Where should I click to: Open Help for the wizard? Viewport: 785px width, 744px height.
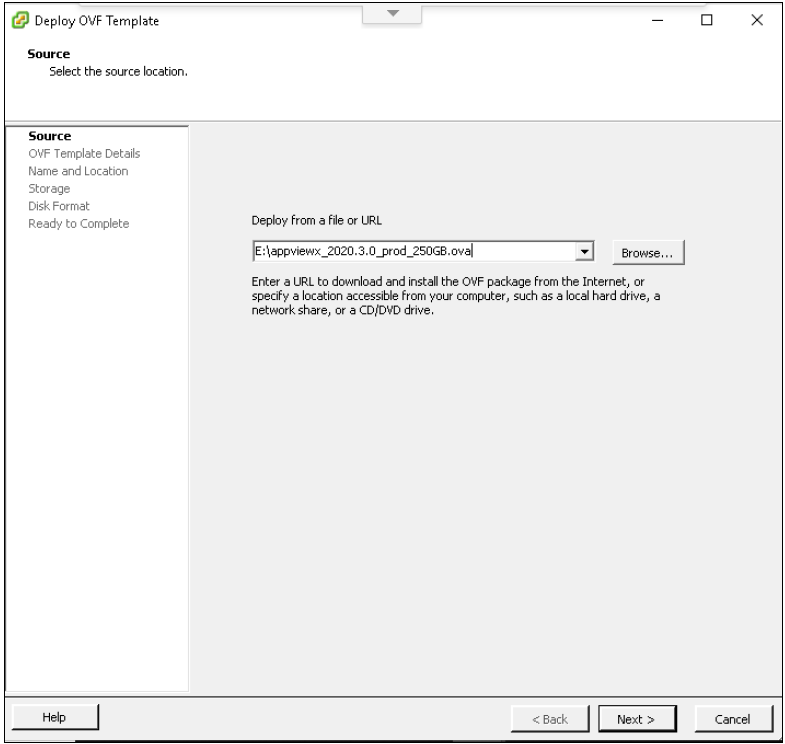click(55, 717)
